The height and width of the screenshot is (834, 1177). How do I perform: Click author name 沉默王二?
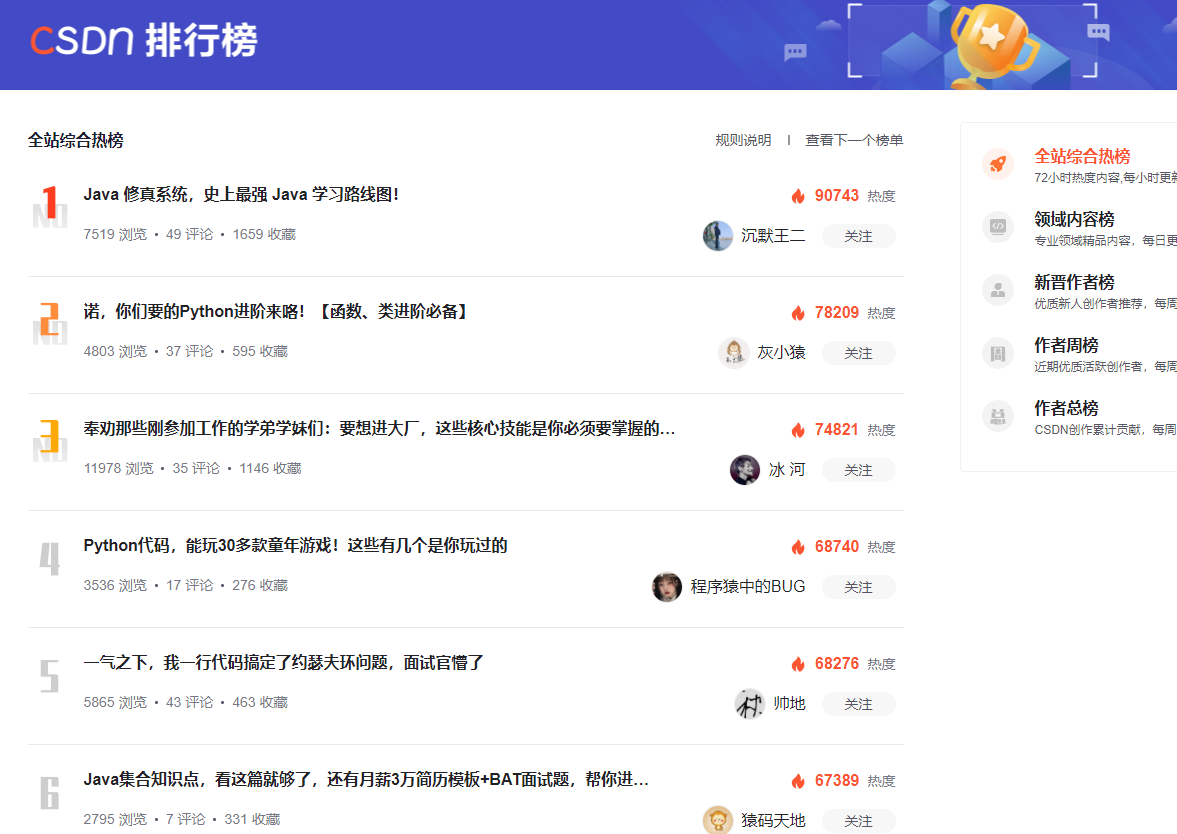click(773, 236)
